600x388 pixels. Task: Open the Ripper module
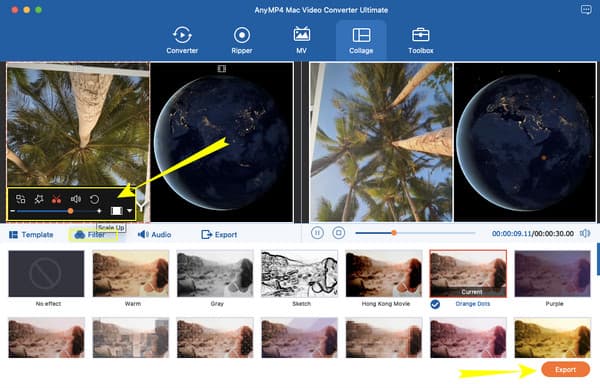tap(242, 40)
